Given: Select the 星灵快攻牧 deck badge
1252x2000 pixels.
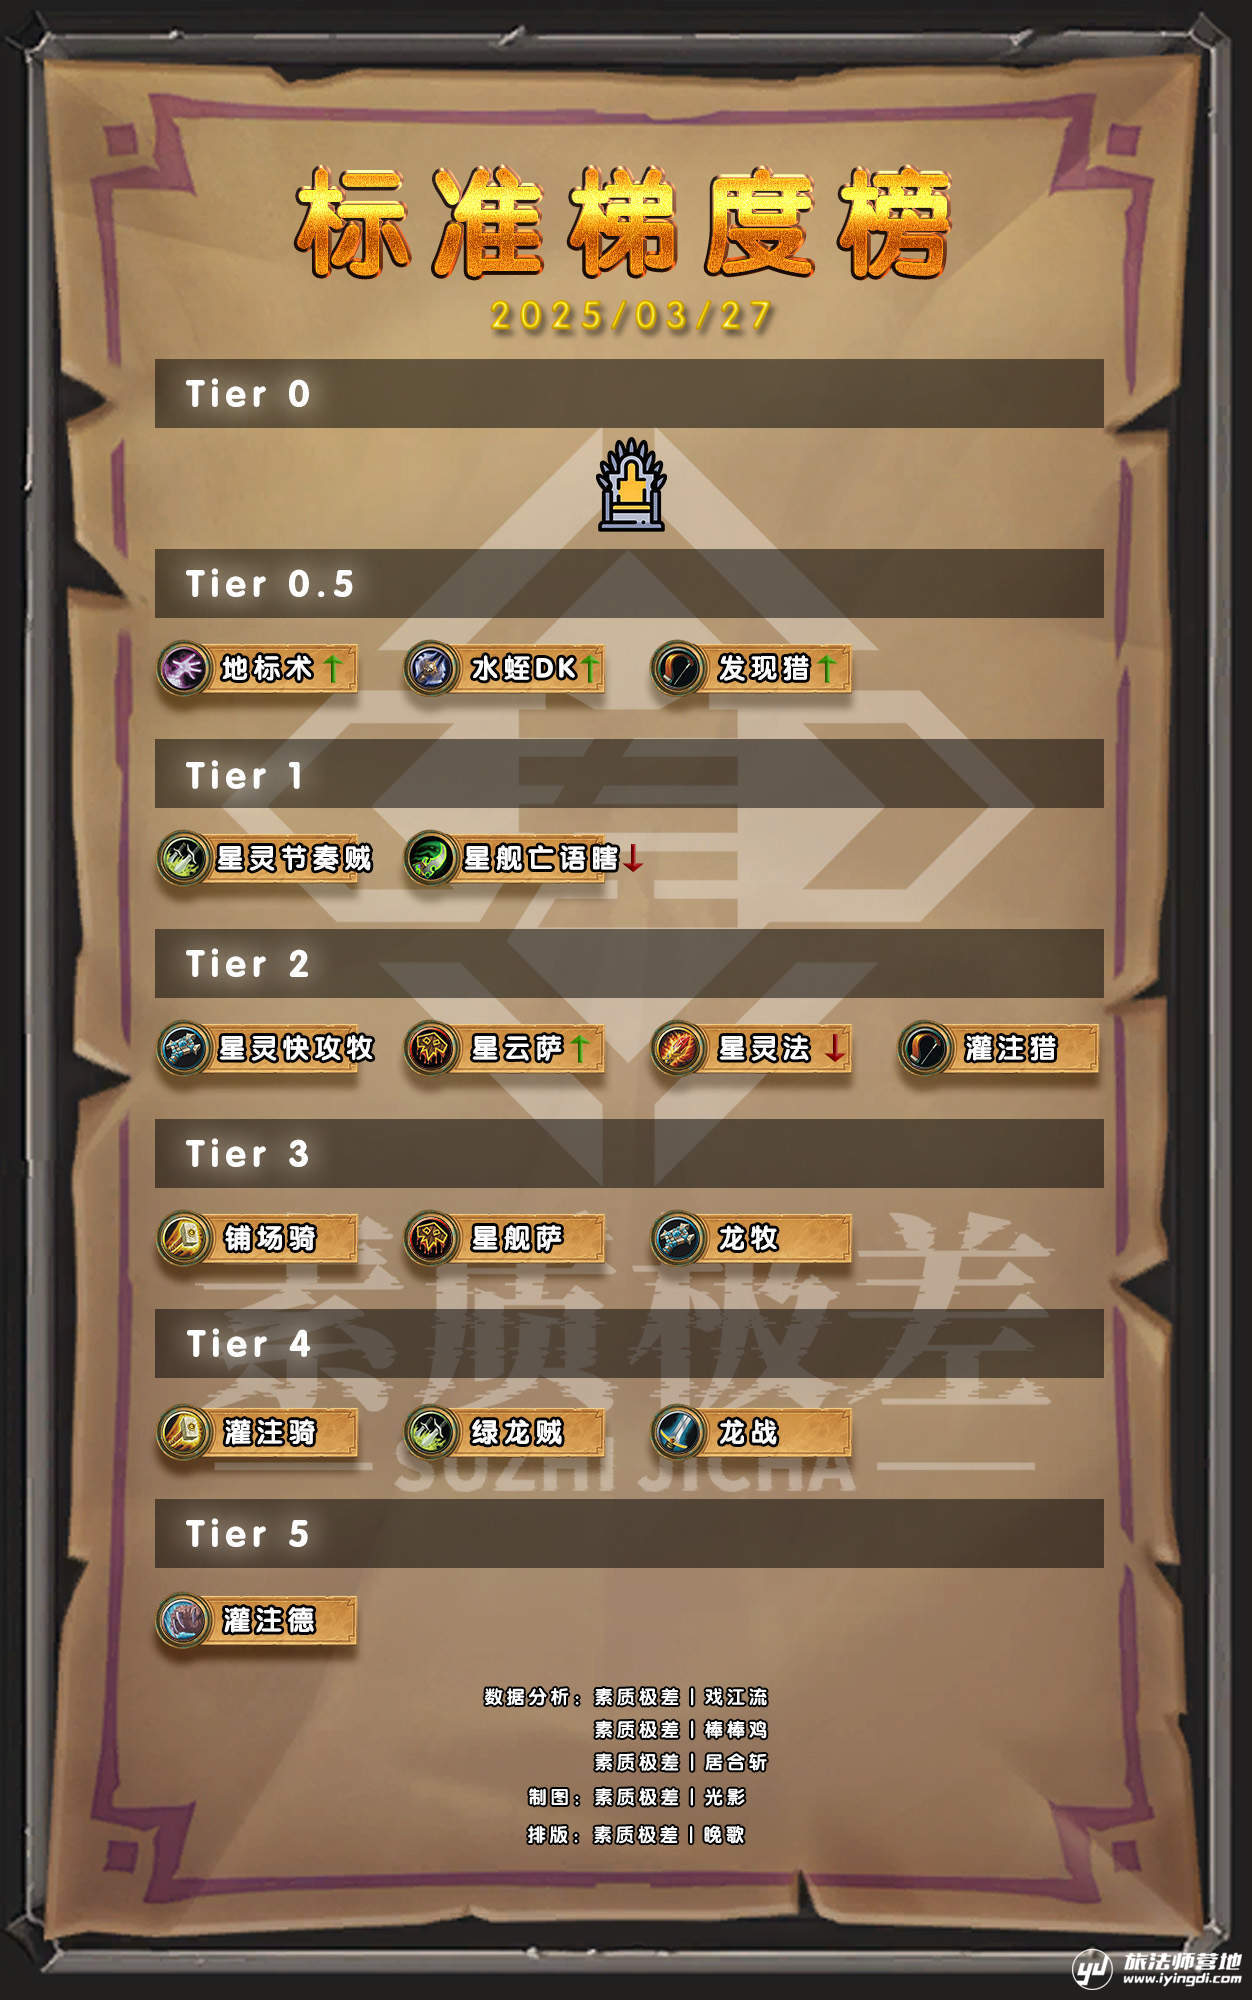Looking at the screenshot, I should (267, 1048).
